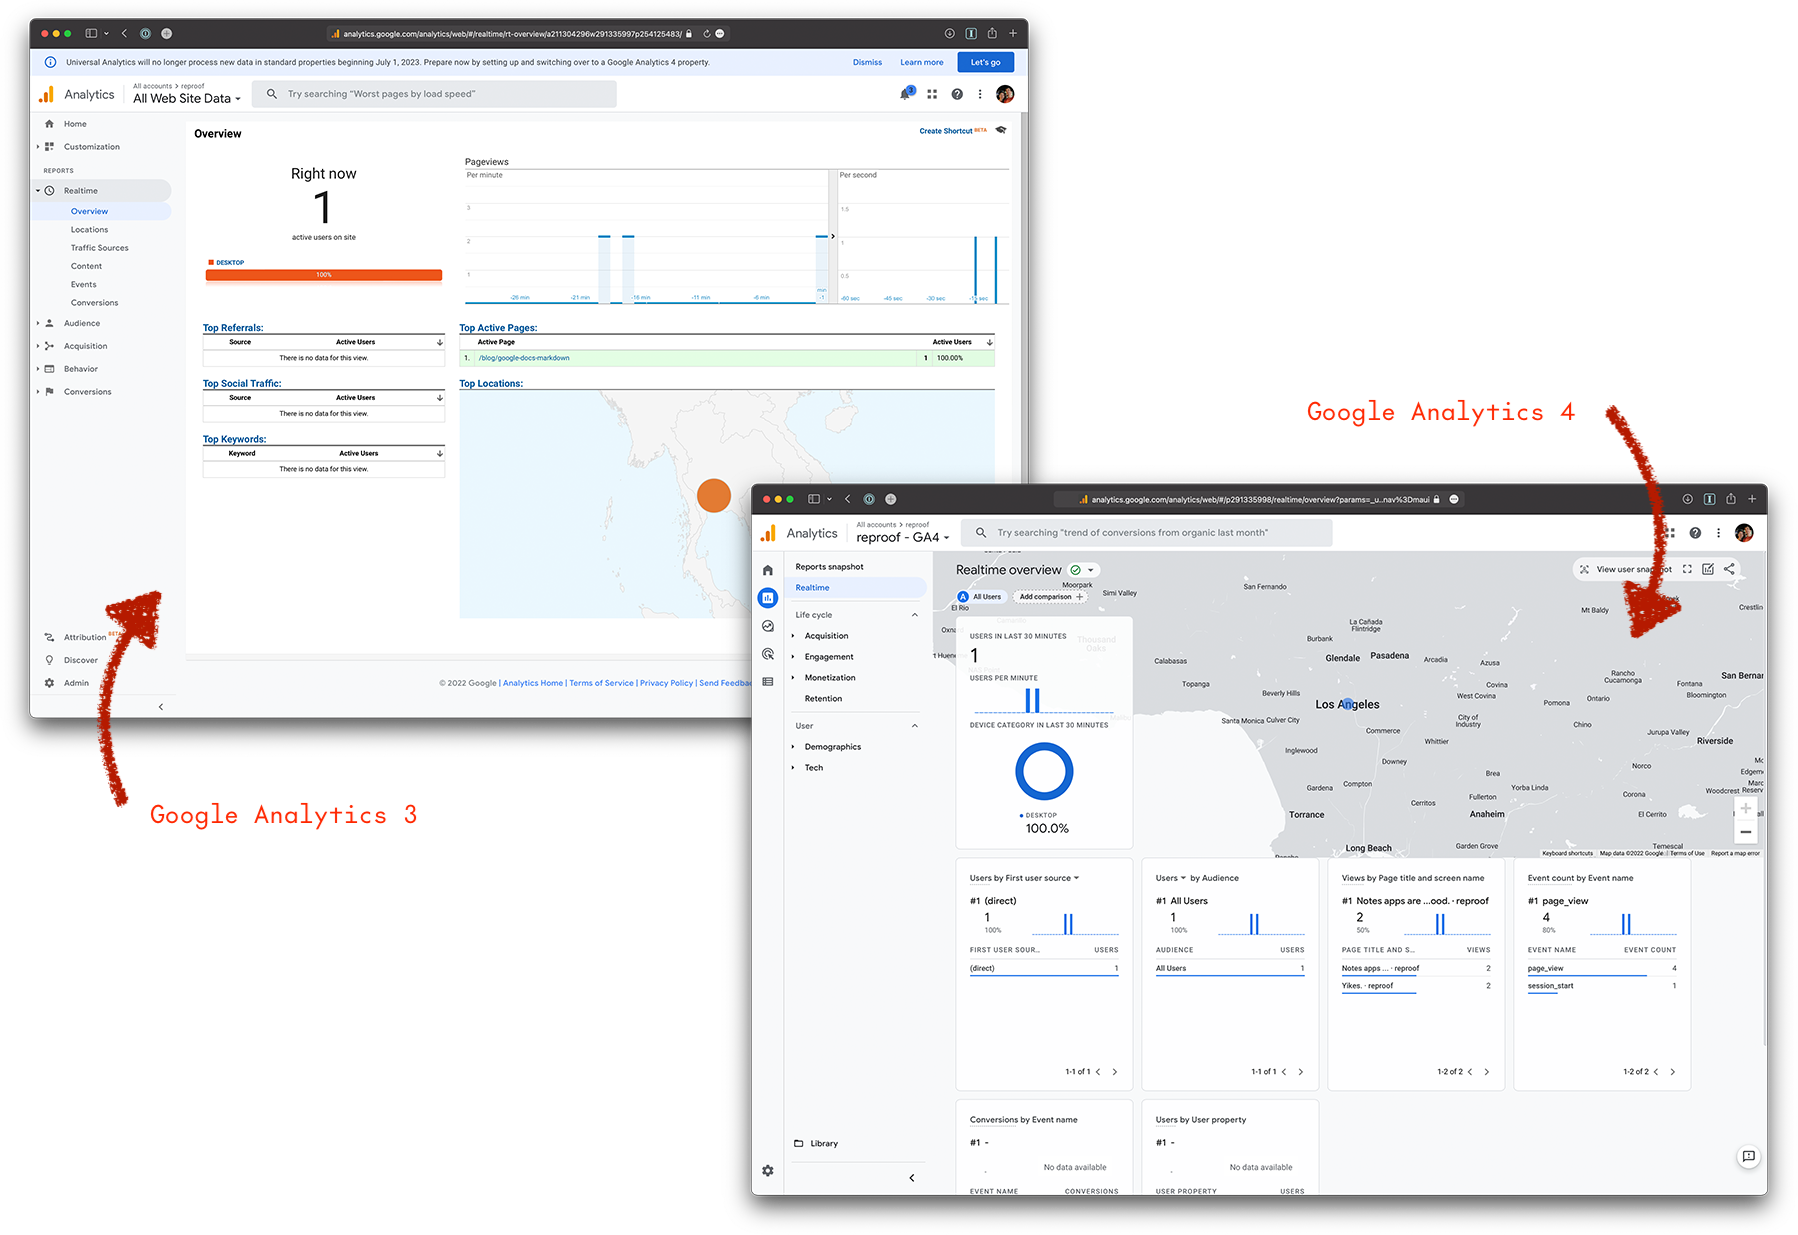Viewport: 1798px width, 1235px height.
Task: Click GA3 search box Worst pages by load speed
Action: [434, 94]
